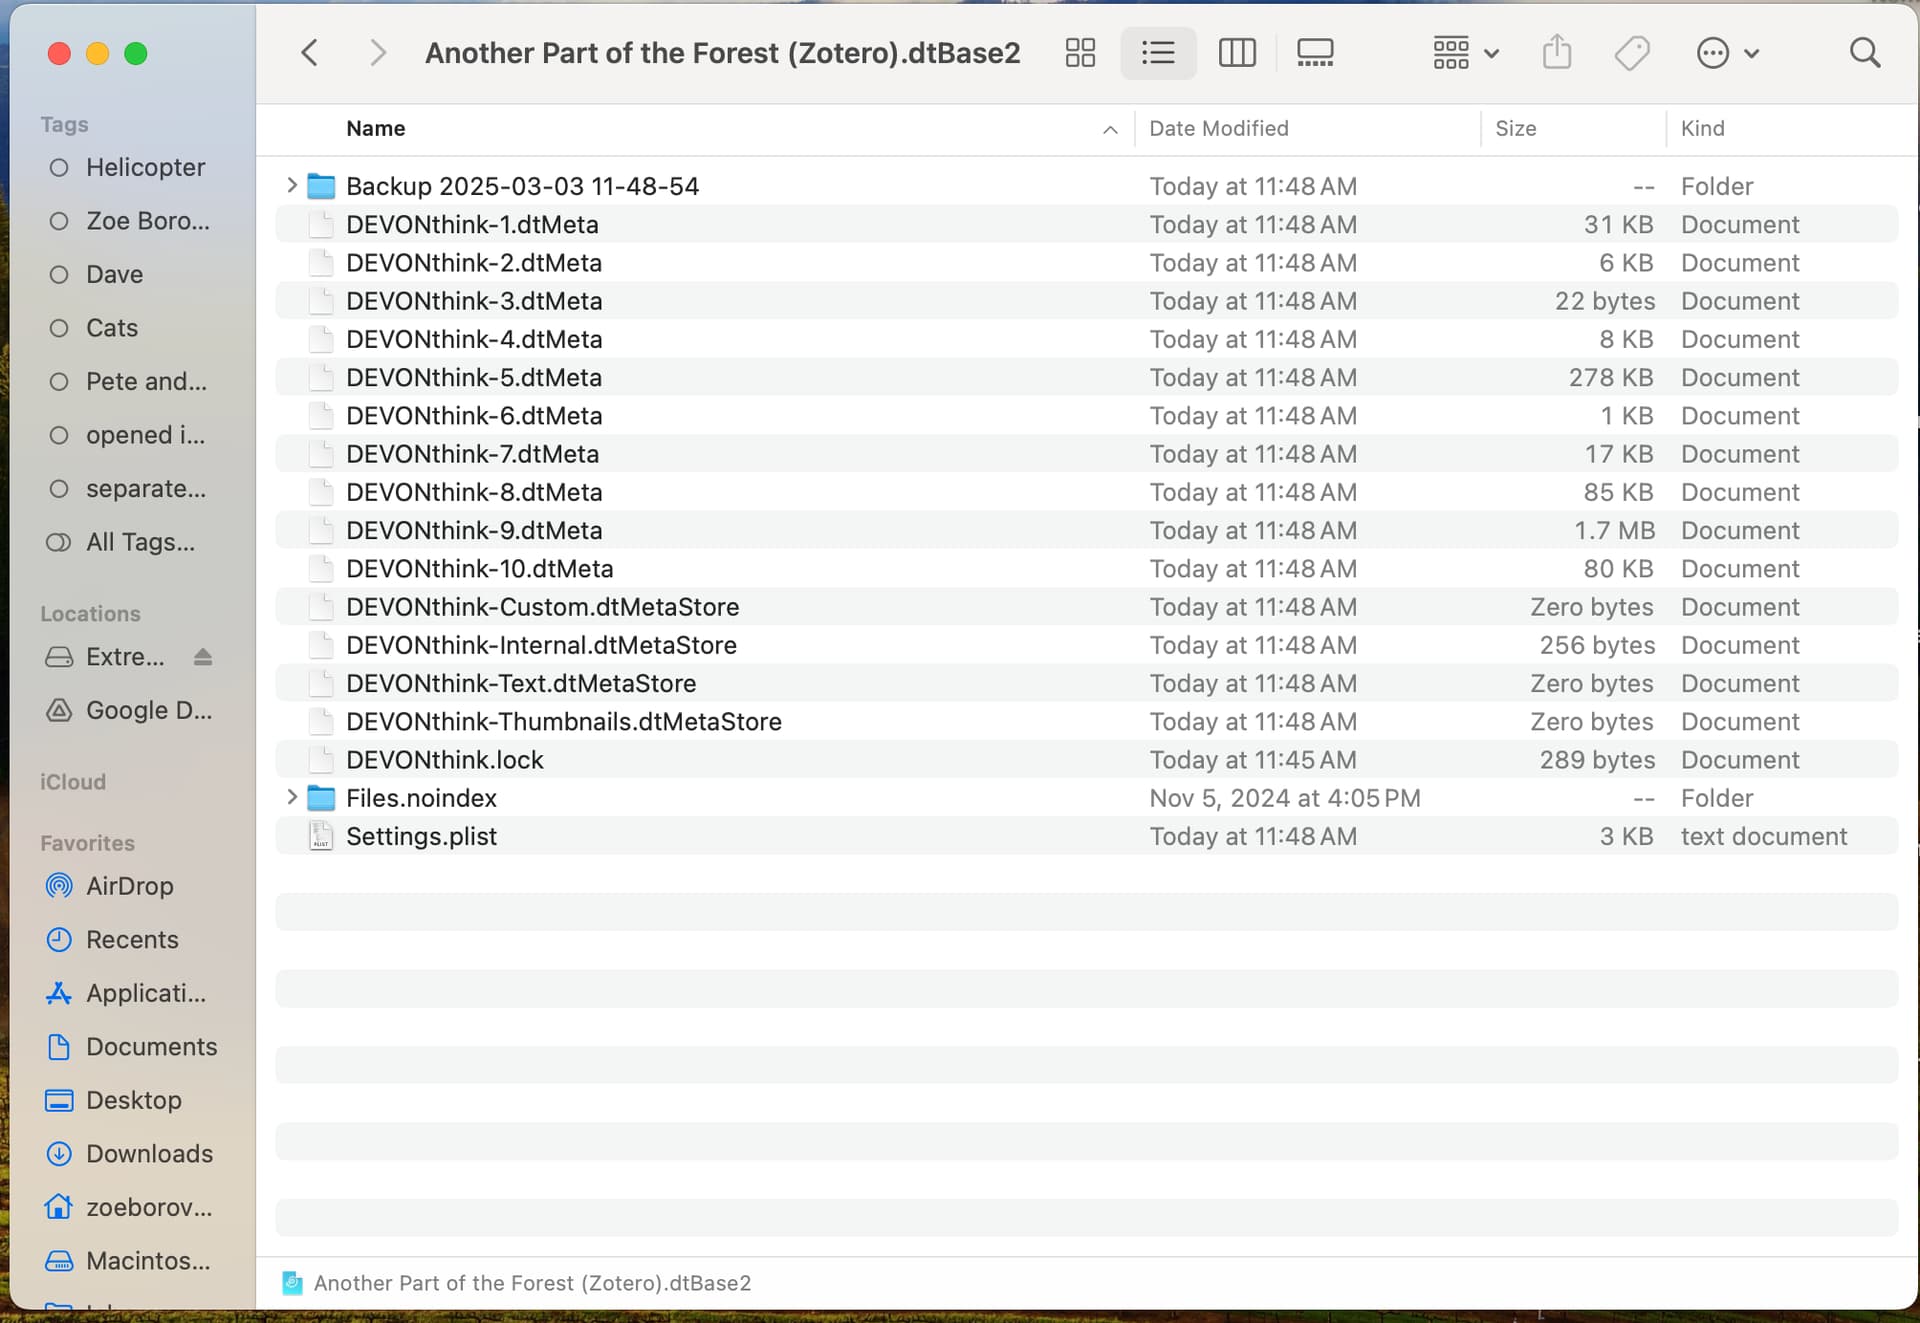Screen dimensions: 1920x1323
Task: Sort by the Size column header
Action: [x=1515, y=128]
